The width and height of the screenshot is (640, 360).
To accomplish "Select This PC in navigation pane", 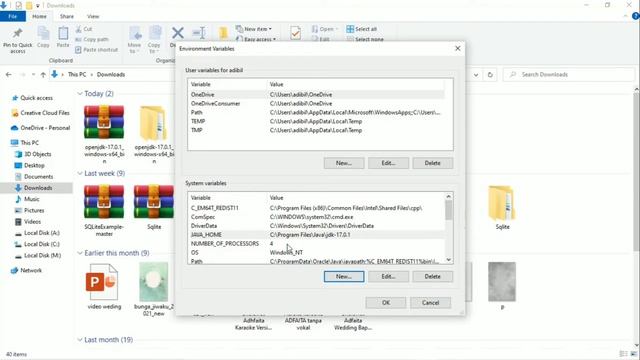I will [29, 143].
